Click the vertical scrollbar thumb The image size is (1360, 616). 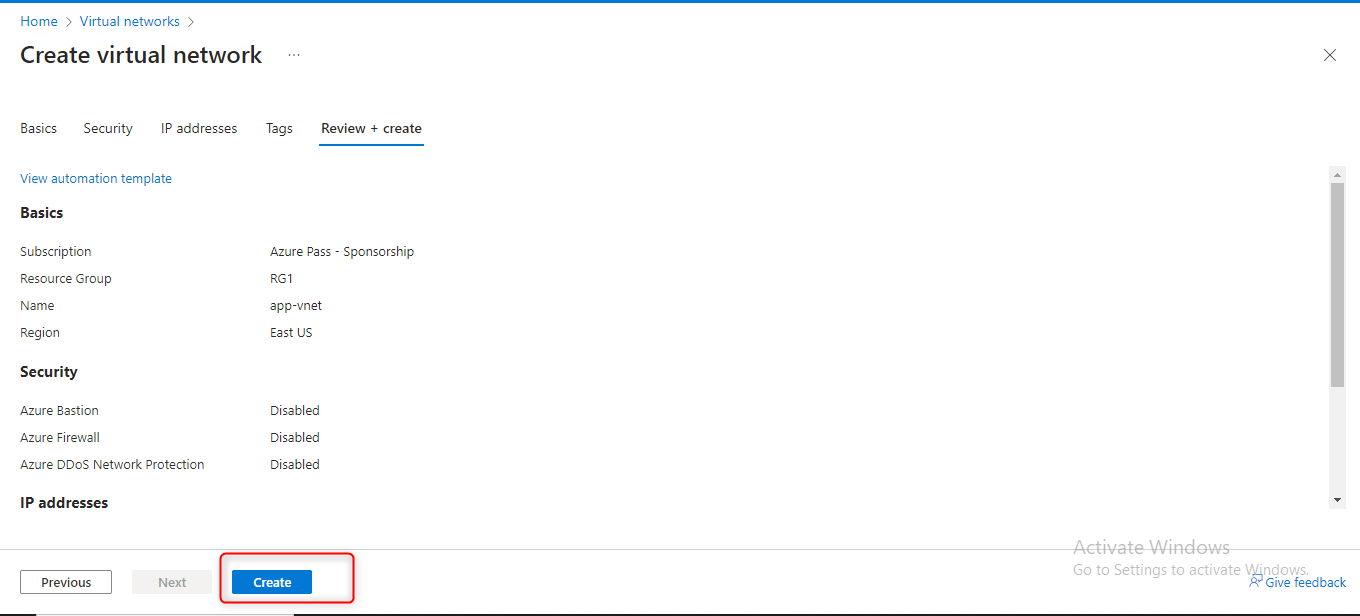point(1337,284)
